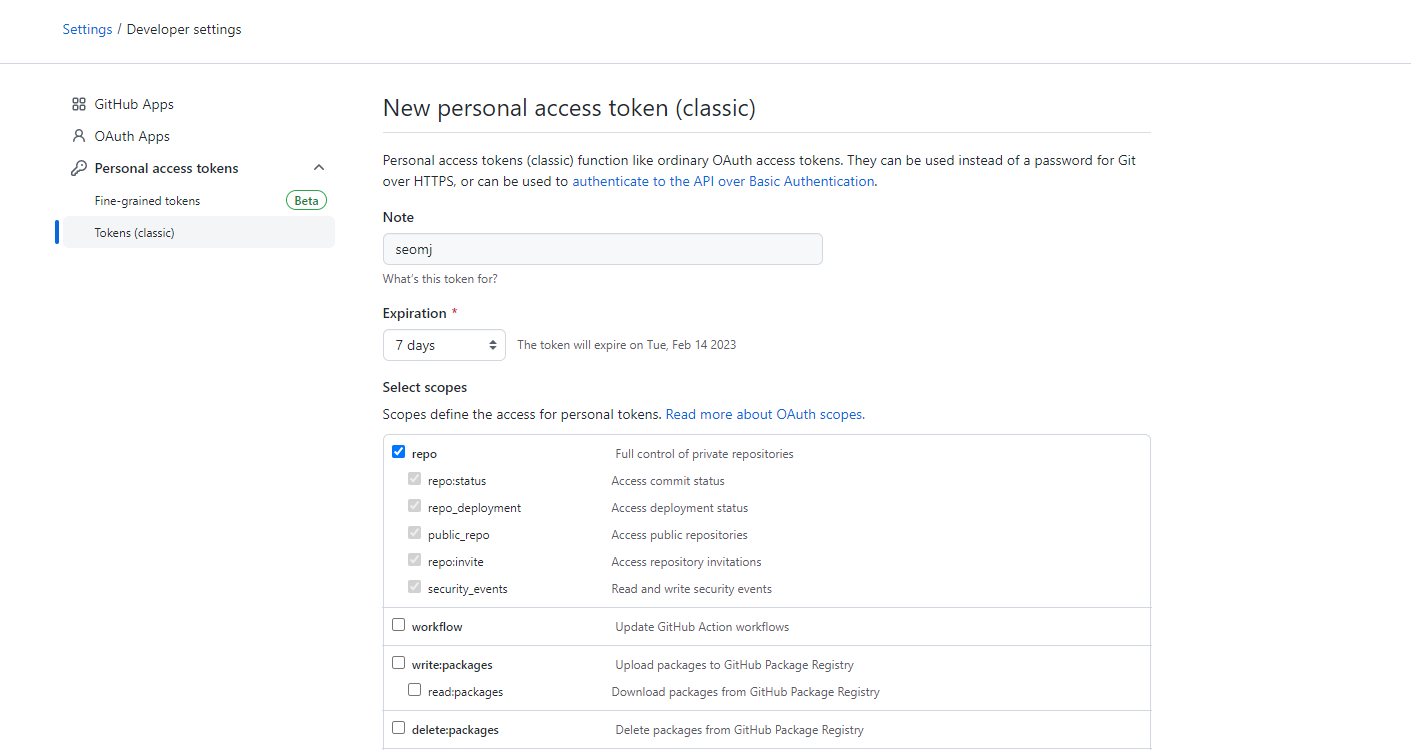Image resolution: width=1411 pixels, height=750 pixels.
Task: Click the repo:invite checkbox
Action: pos(415,560)
